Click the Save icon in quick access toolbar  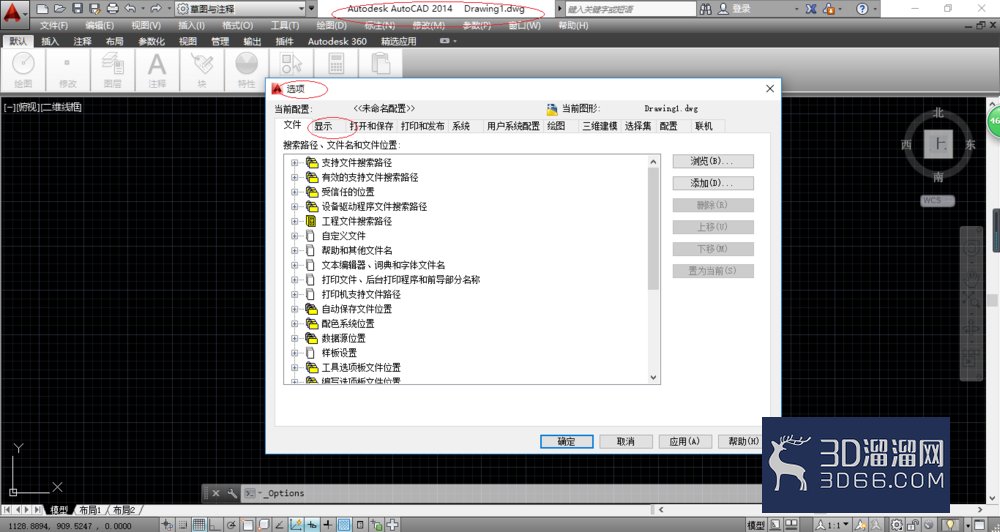point(77,9)
